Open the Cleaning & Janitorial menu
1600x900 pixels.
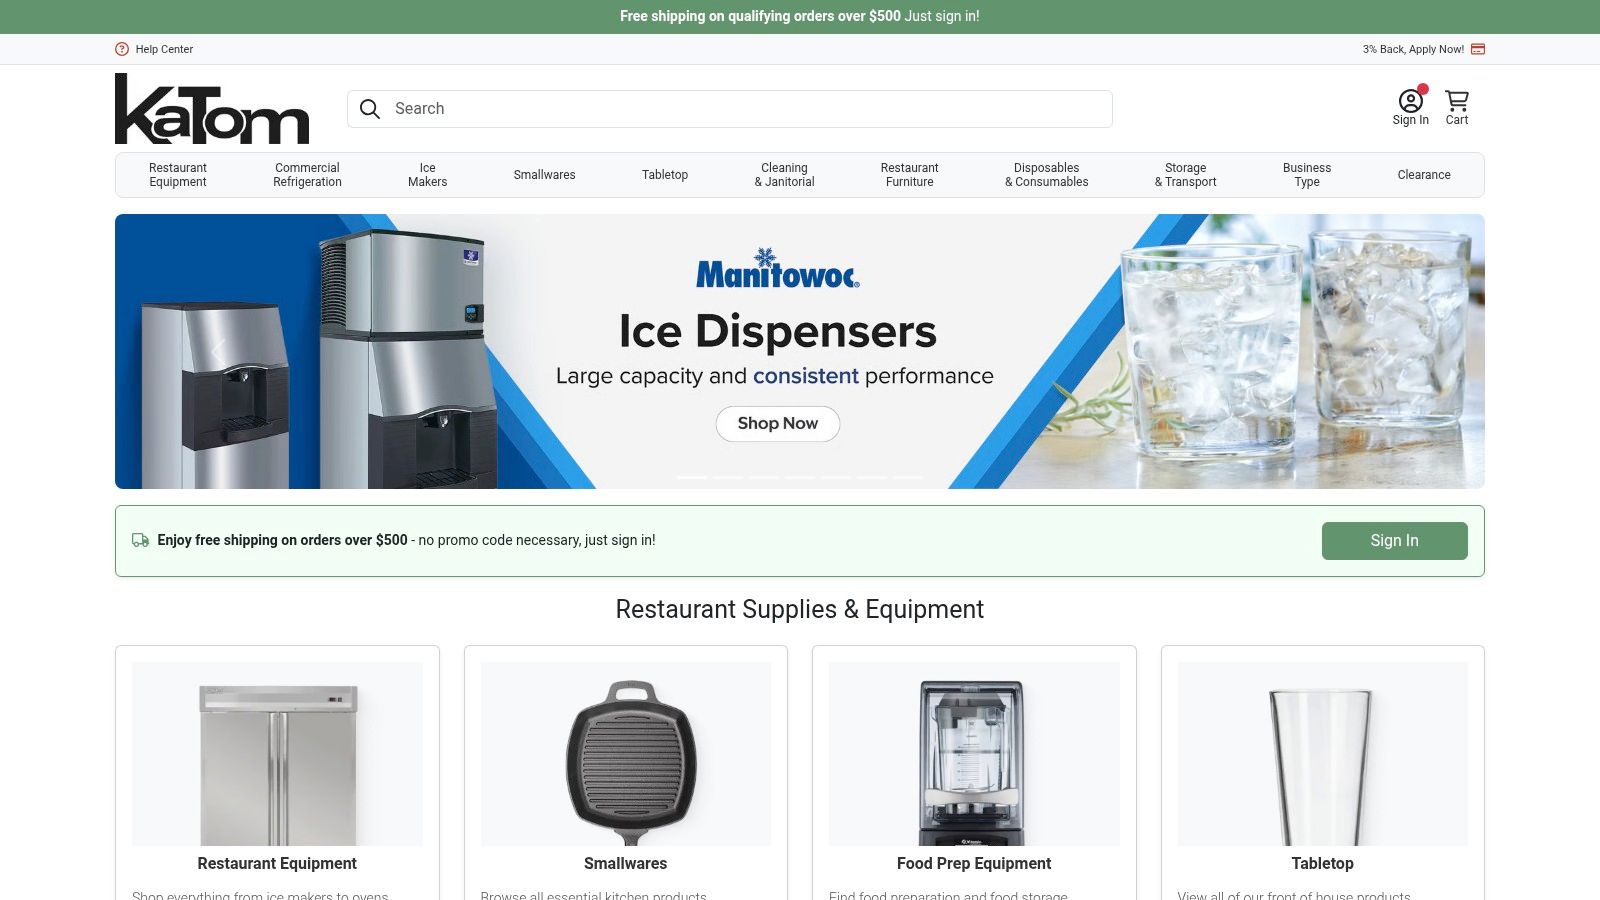(x=785, y=175)
